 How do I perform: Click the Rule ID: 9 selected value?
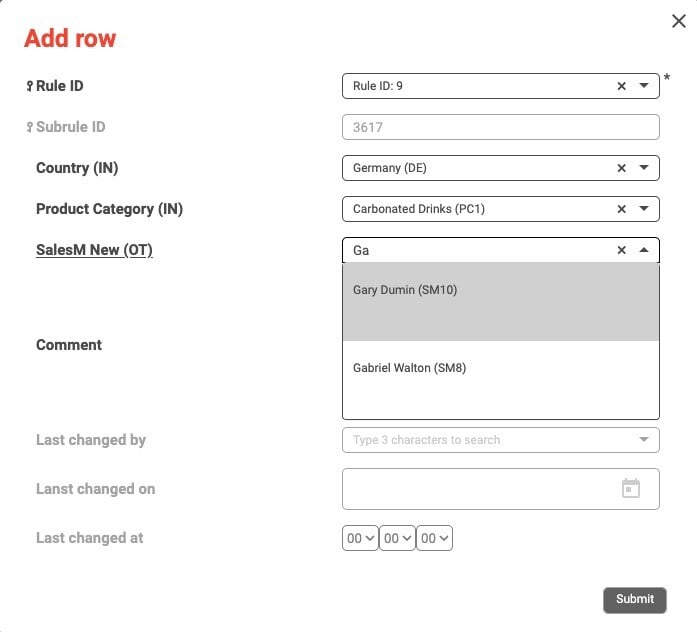(x=378, y=86)
